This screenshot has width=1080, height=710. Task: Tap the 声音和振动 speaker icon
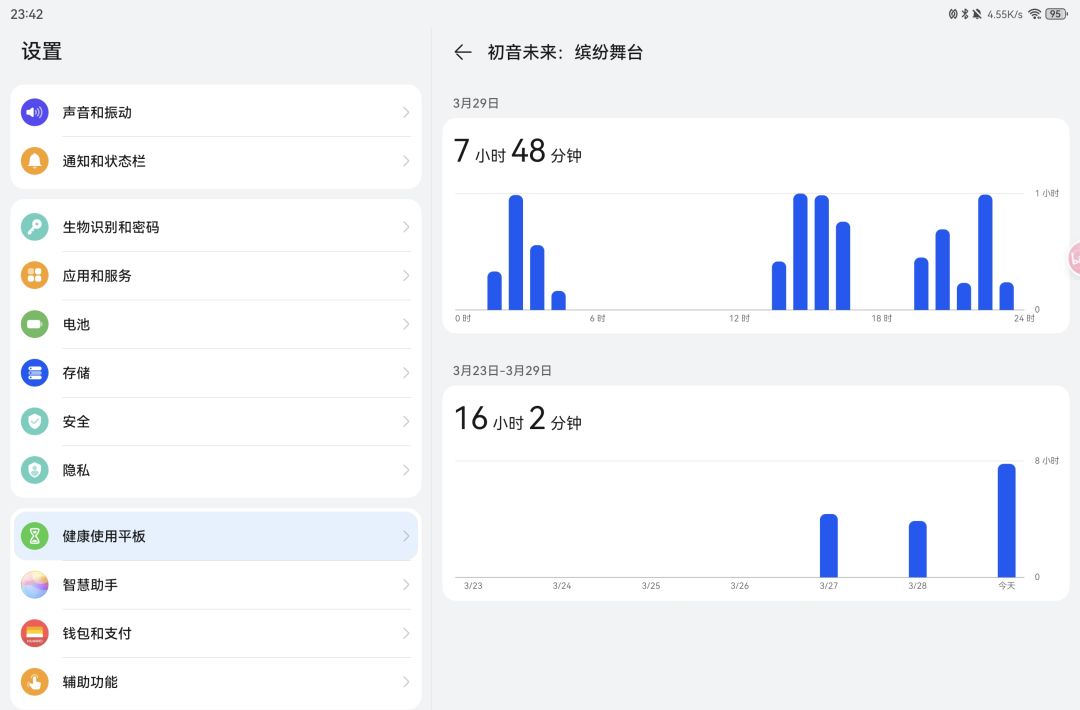coord(34,112)
